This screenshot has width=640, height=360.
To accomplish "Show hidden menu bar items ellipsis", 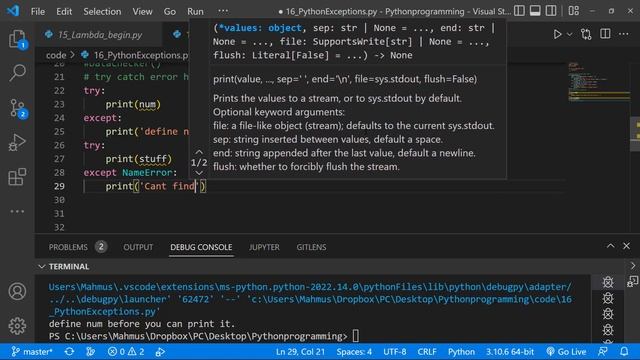I will point(223,11).
